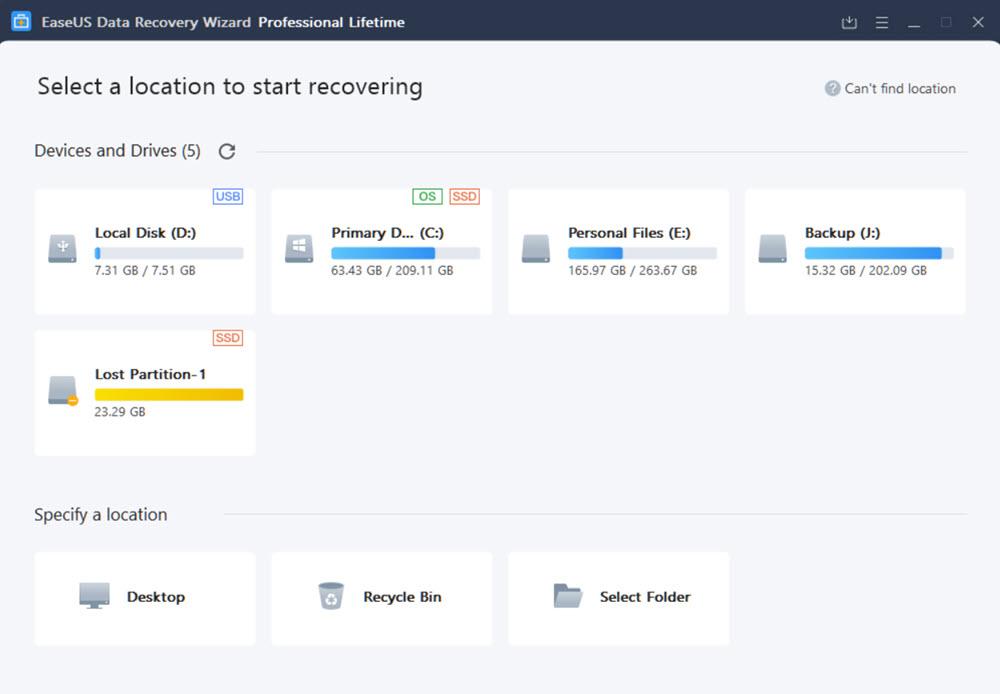
Task: Select the Primary D... (C:) drive name
Action: coord(388,233)
